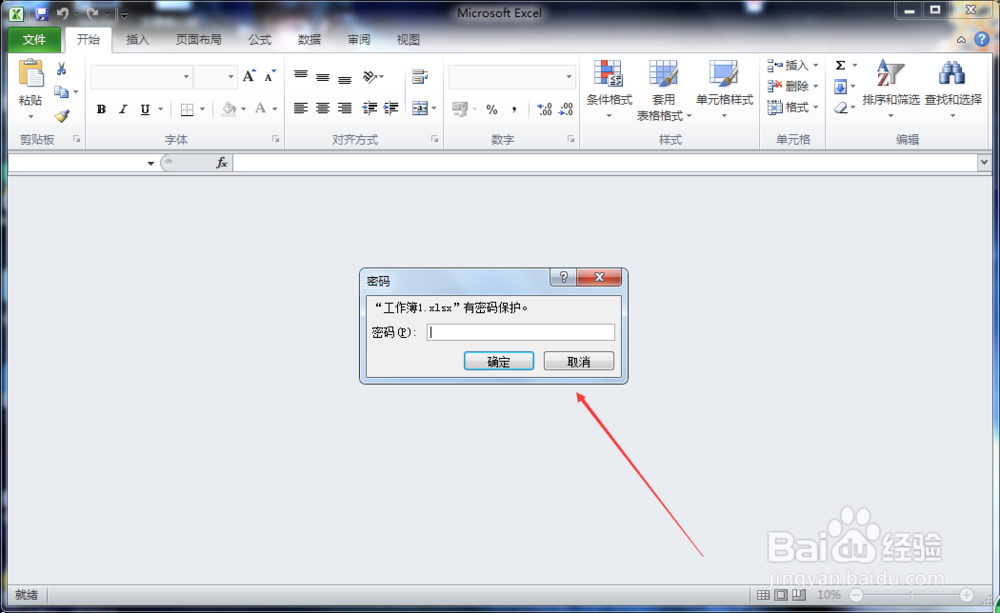
Task: Cancel the password dialog with 取消
Action: point(578,362)
